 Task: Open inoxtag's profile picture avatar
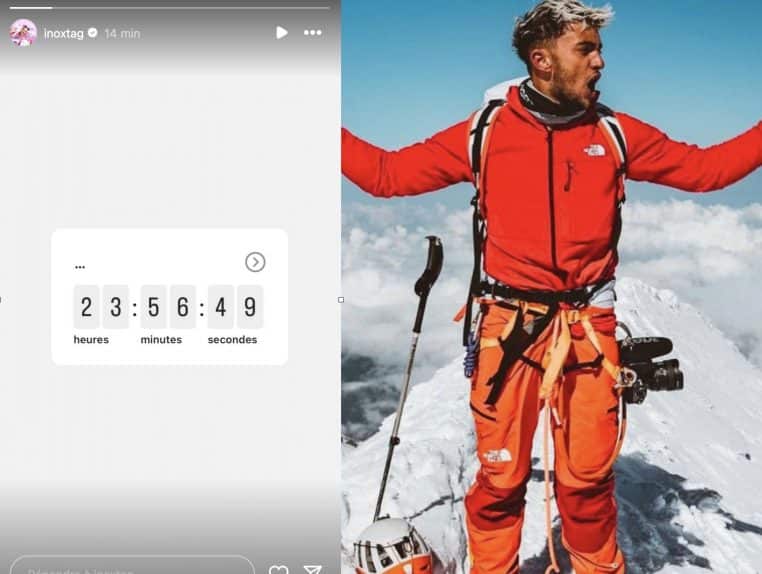tap(23, 33)
